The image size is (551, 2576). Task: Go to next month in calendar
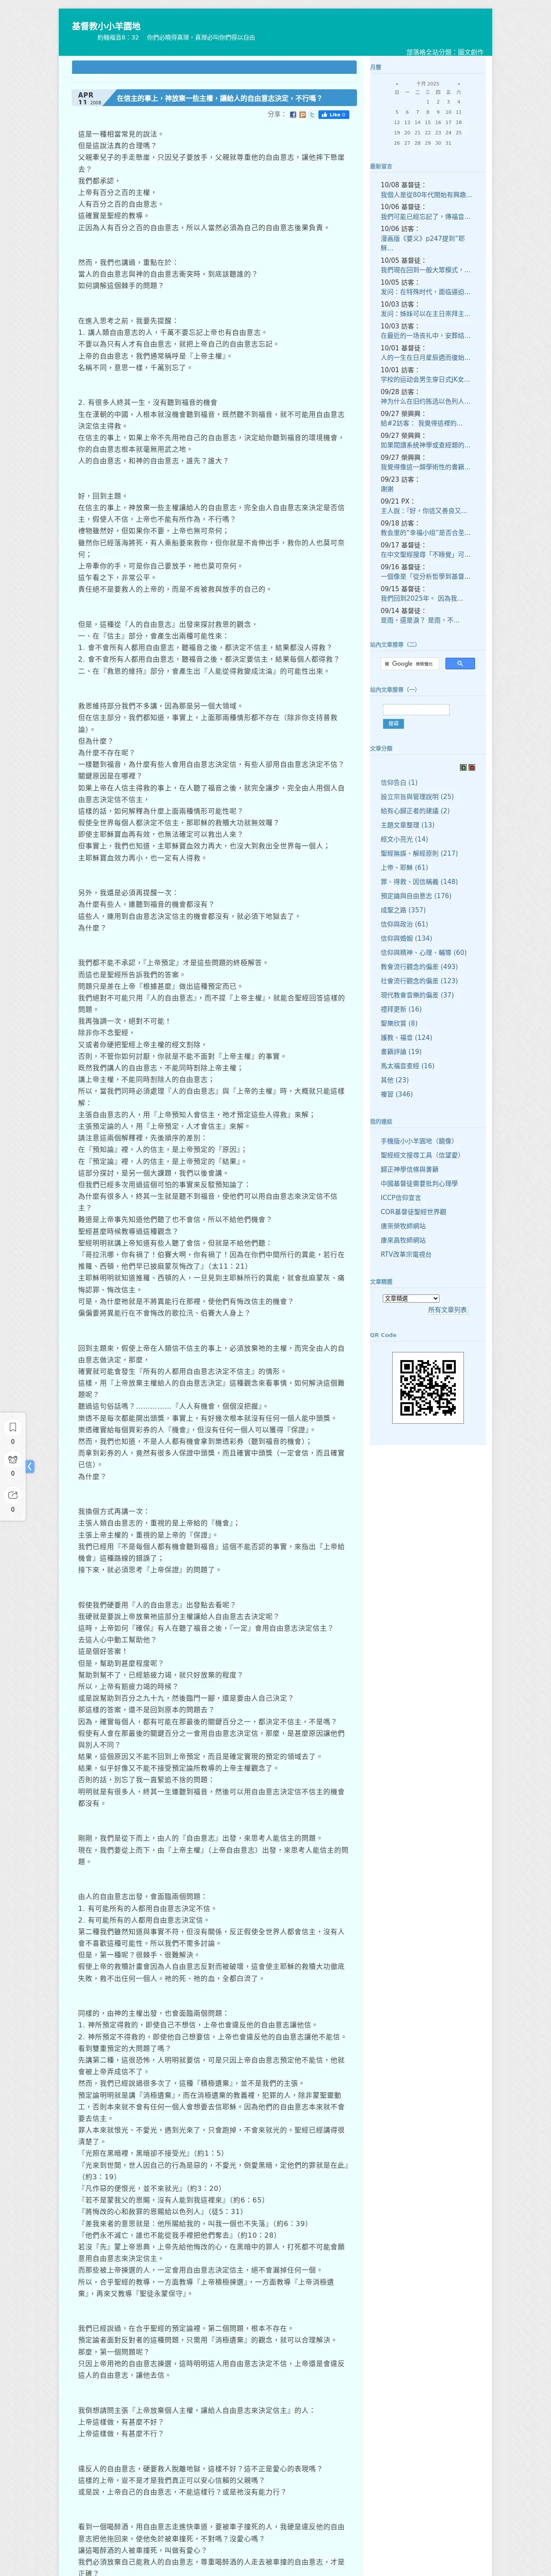tap(459, 84)
